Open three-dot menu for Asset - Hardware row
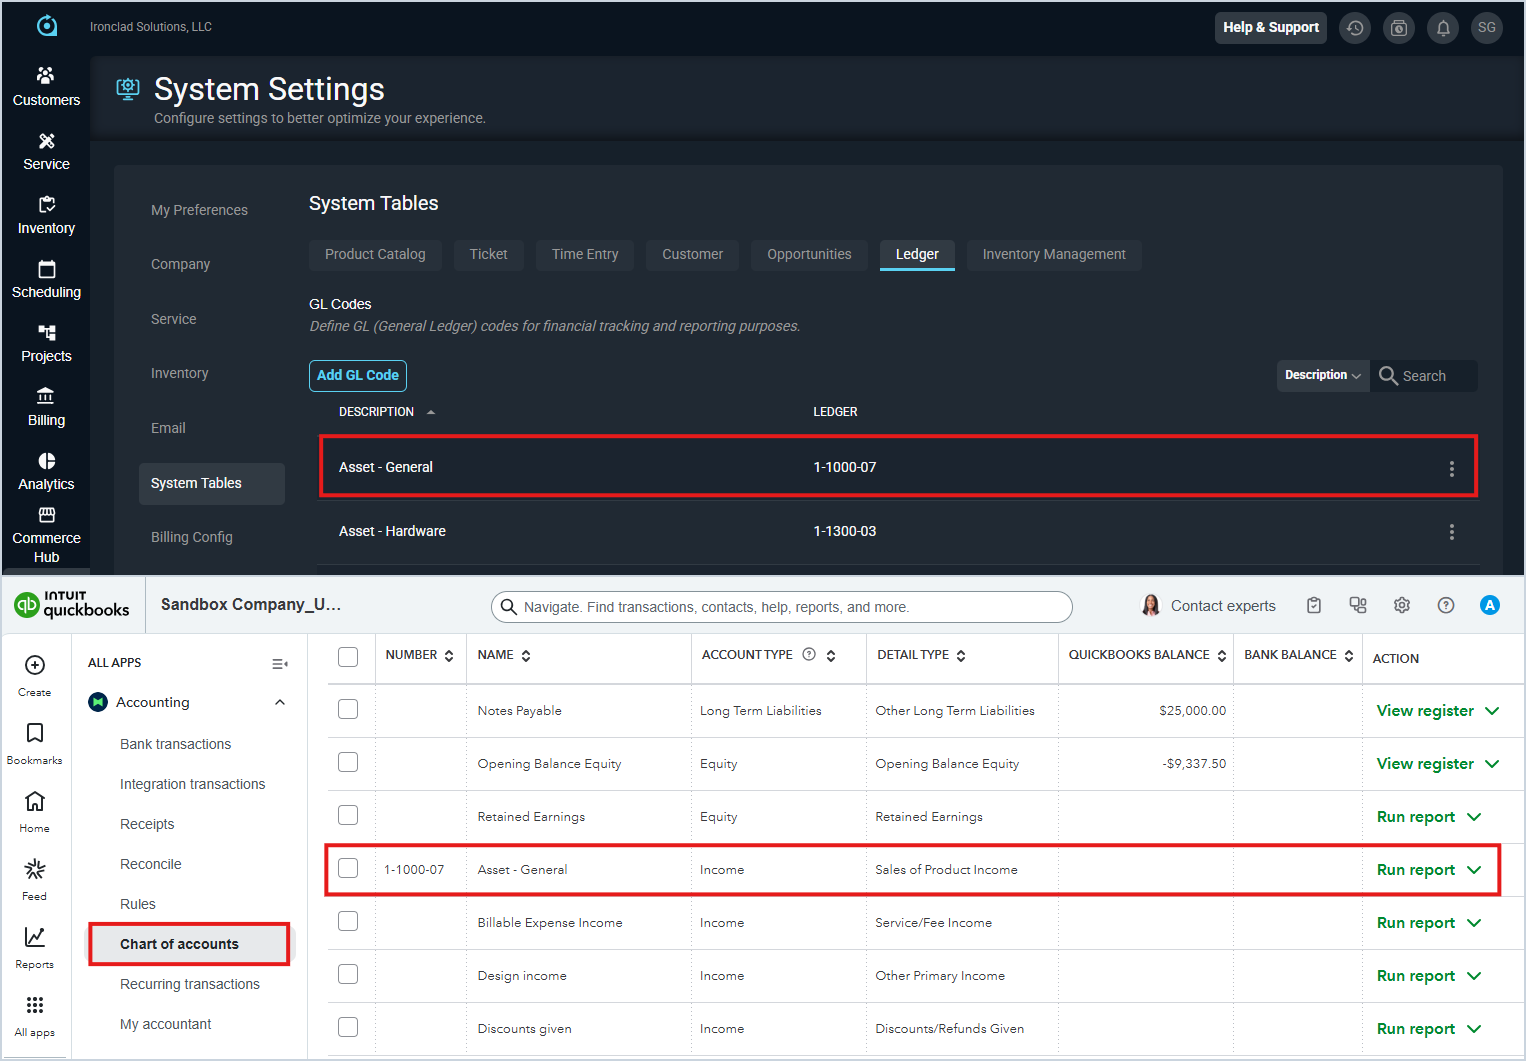Viewport: 1526px width, 1061px height. click(1451, 532)
